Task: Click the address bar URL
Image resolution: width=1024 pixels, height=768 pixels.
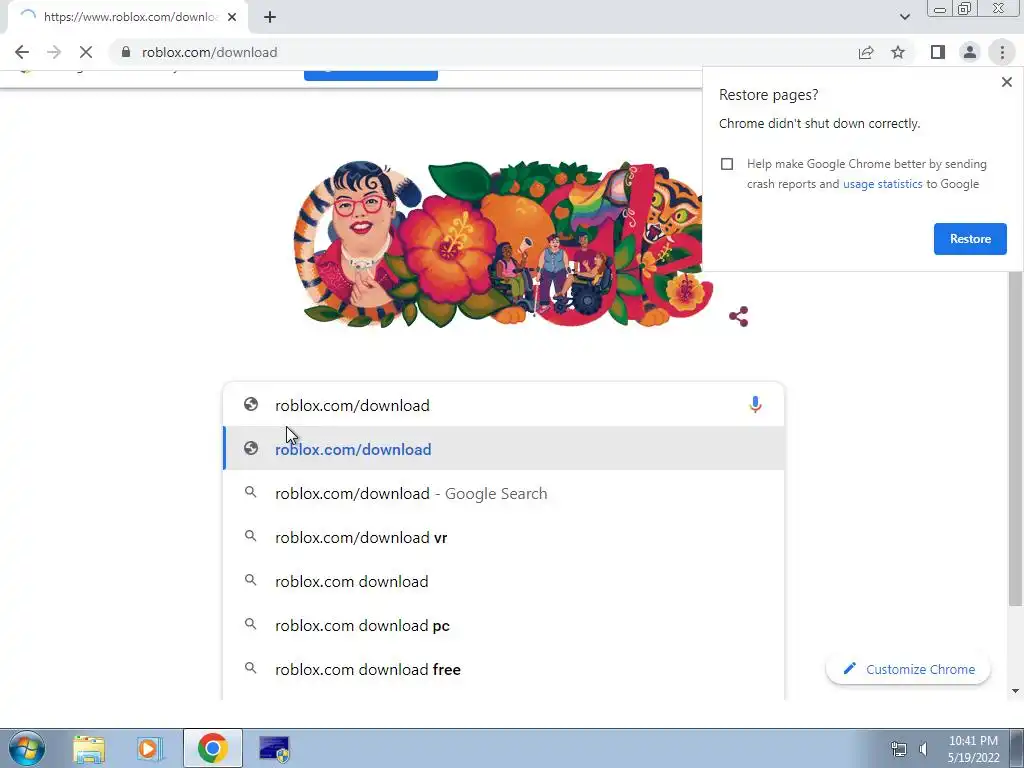Action: pyautogui.click(x=210, y=52)
